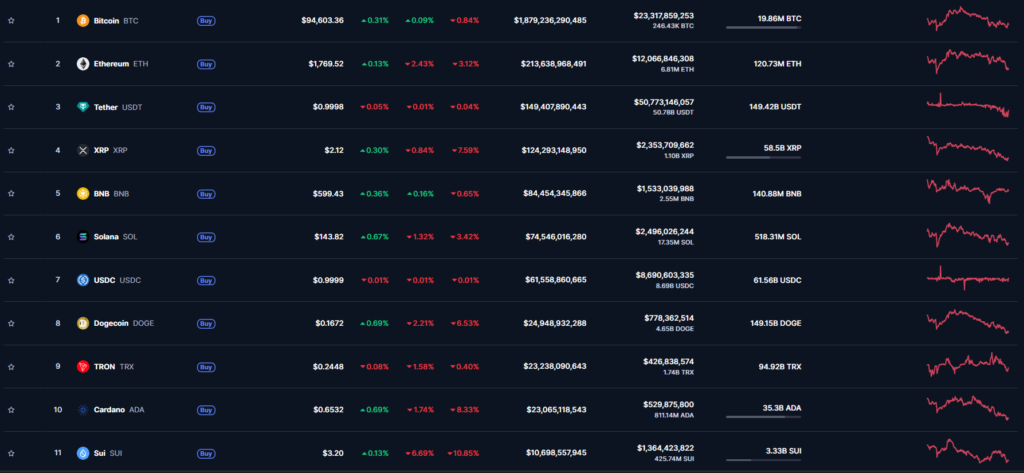The width and height of the screenshot is (1024, 473).
Task: Add BNB to watchlist with star
Action: pos(11,193)
